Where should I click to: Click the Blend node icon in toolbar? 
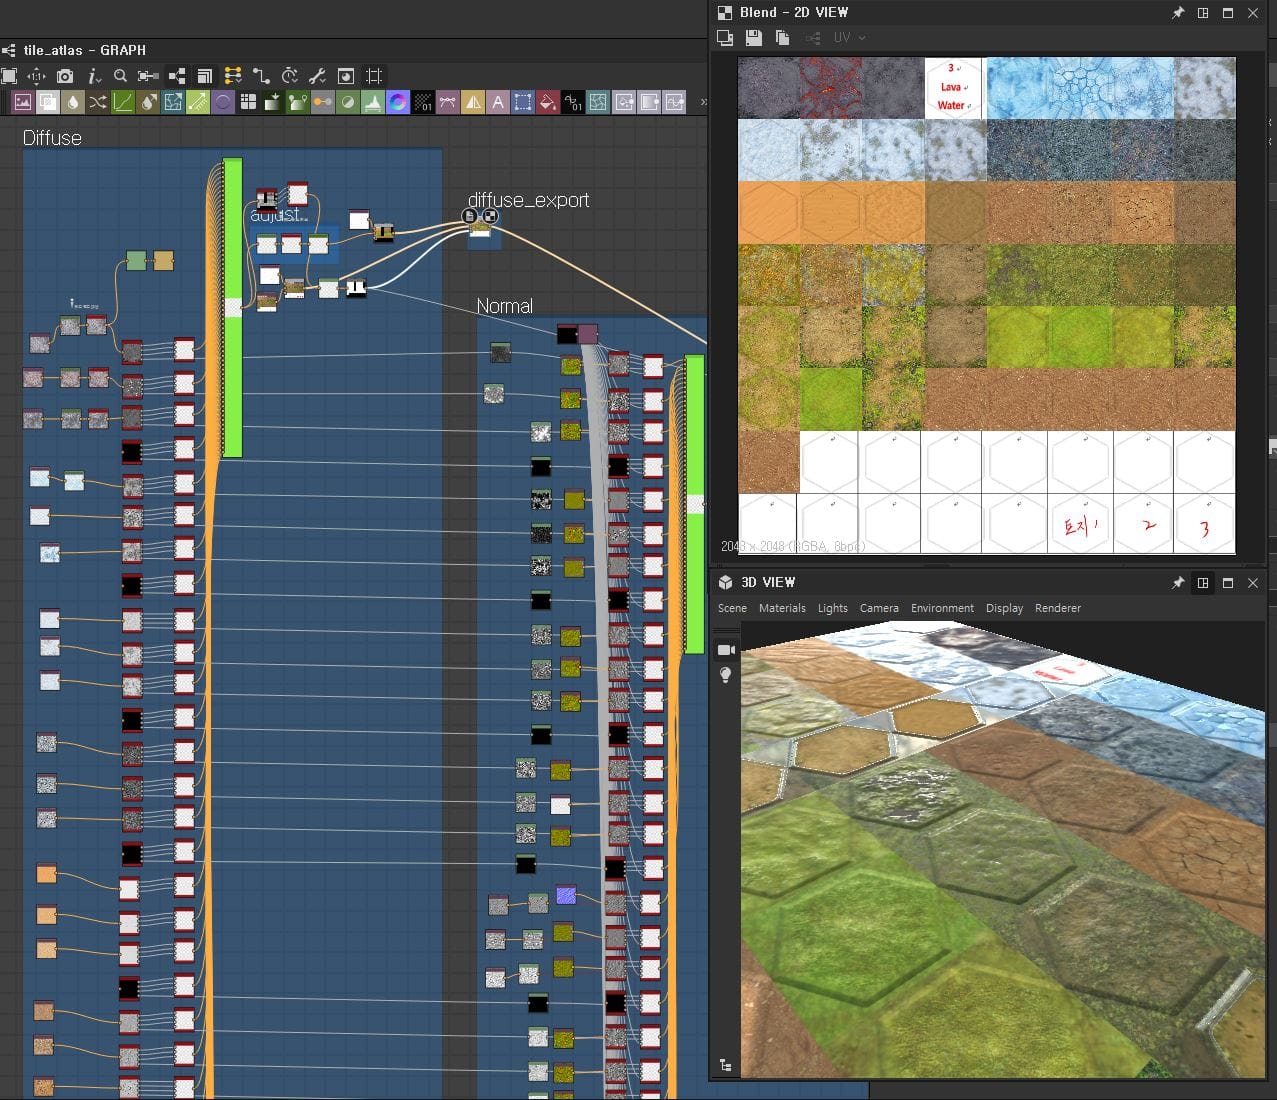48,102
